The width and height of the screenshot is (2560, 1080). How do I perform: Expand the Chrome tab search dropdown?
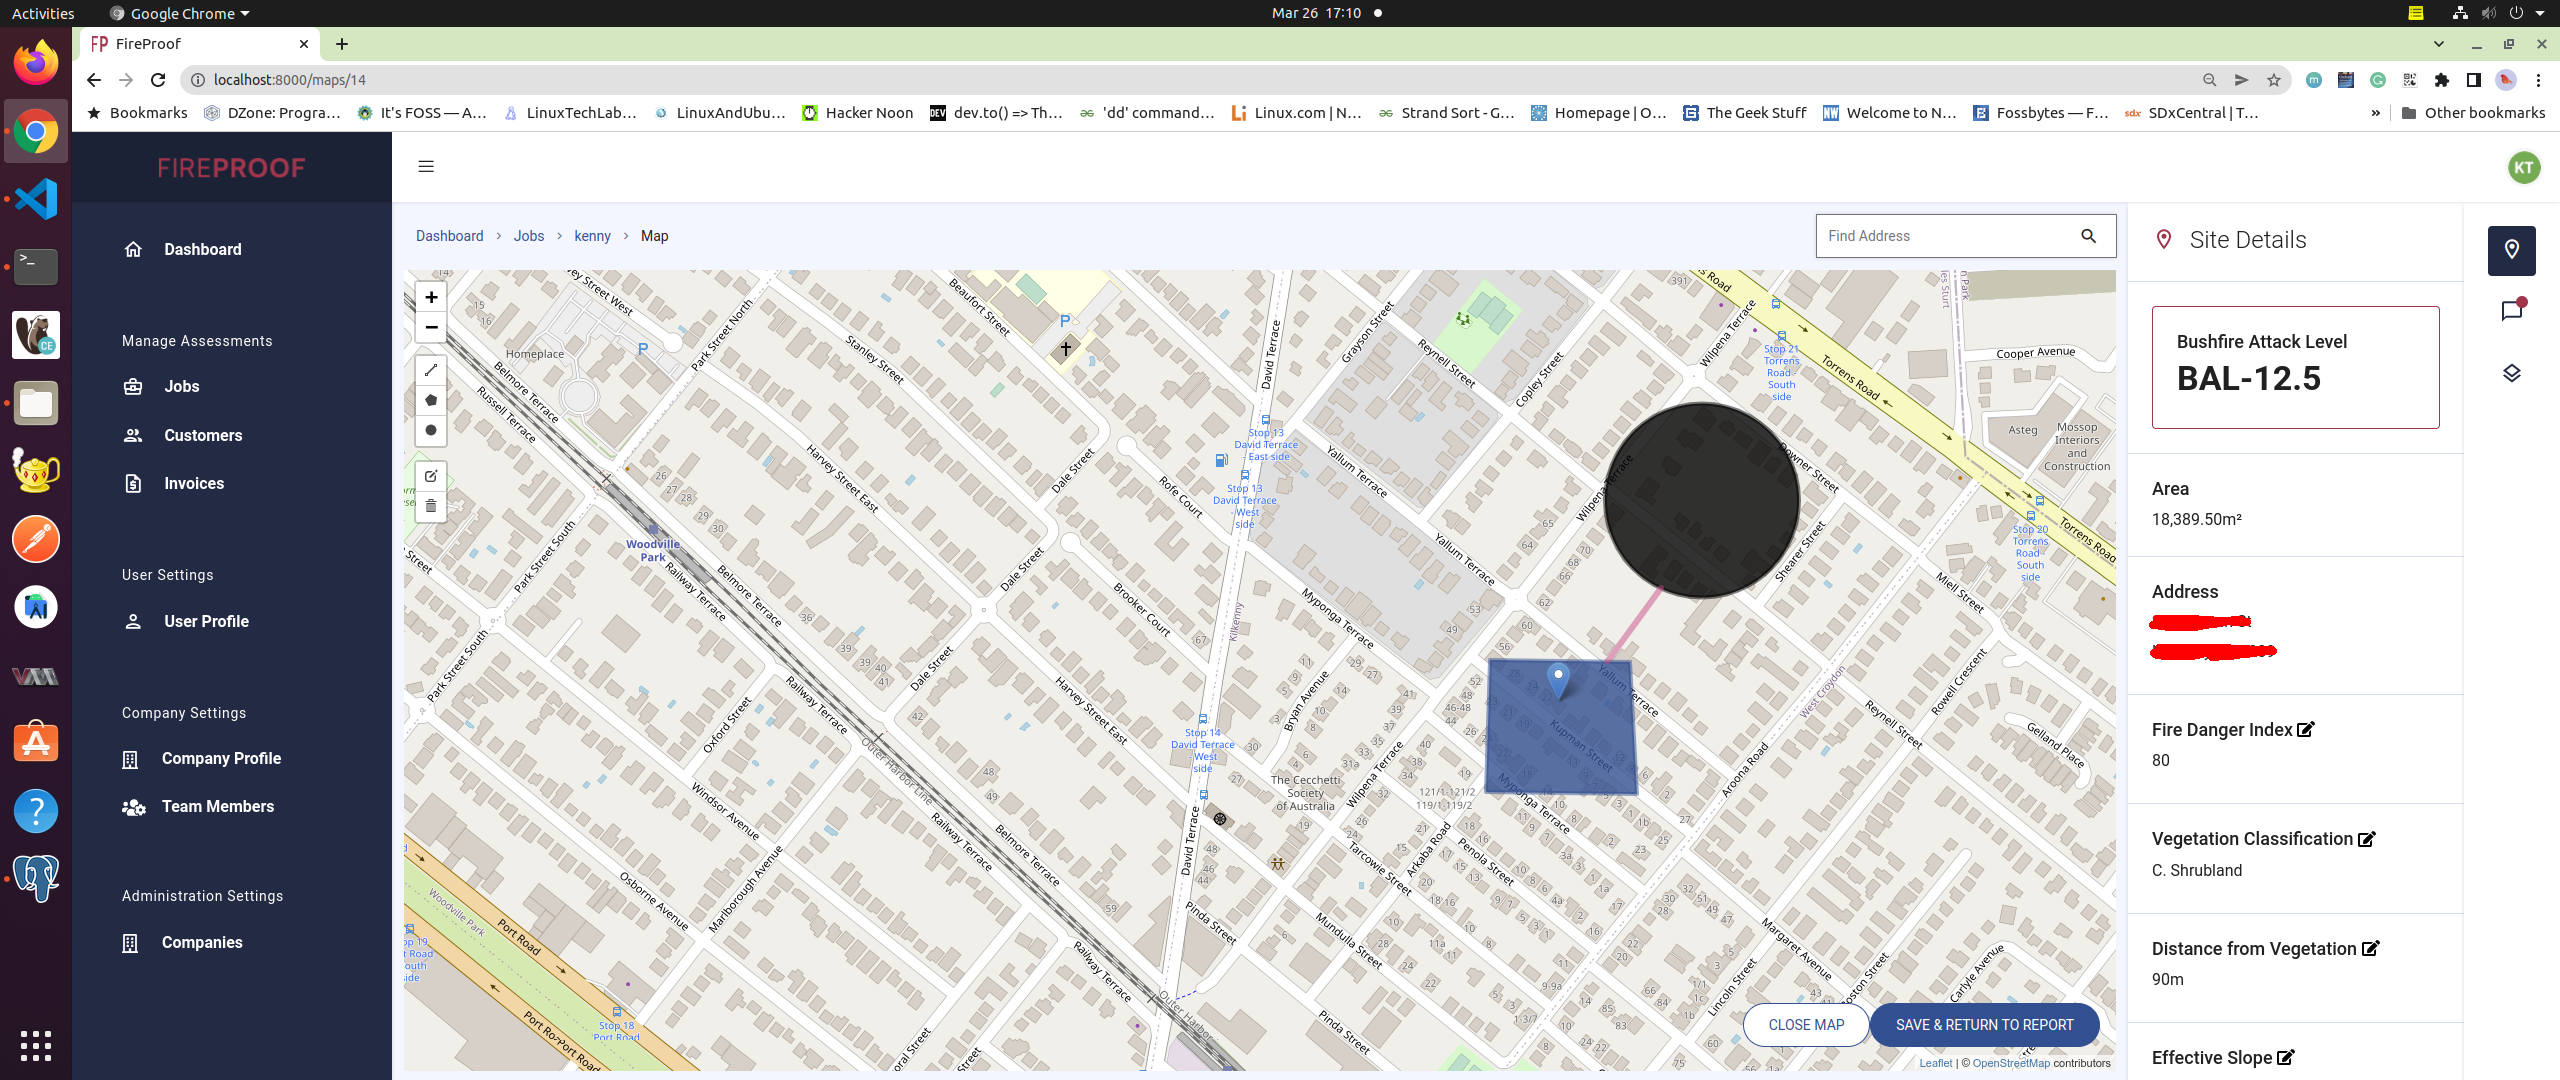(2438, 44)
